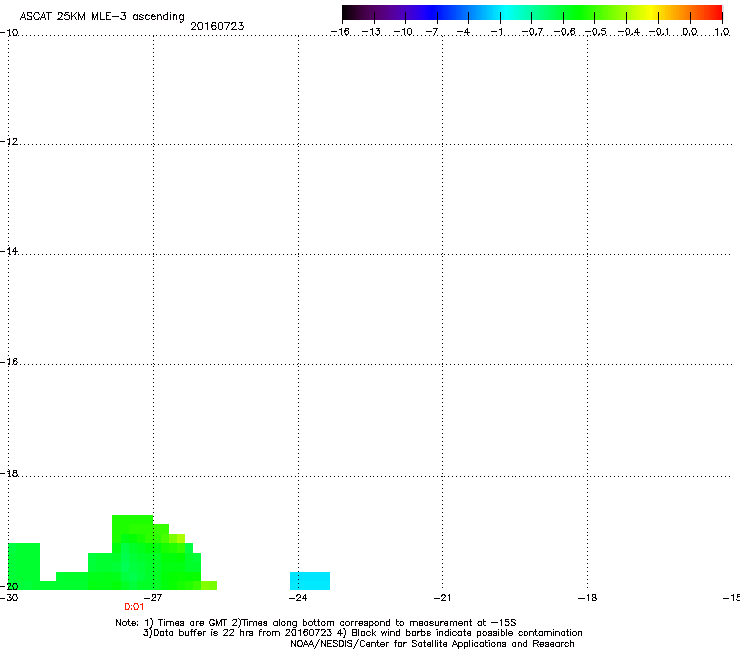Click the -16 latitude axis label
This screenshot has height=650, width=740.
9,362
